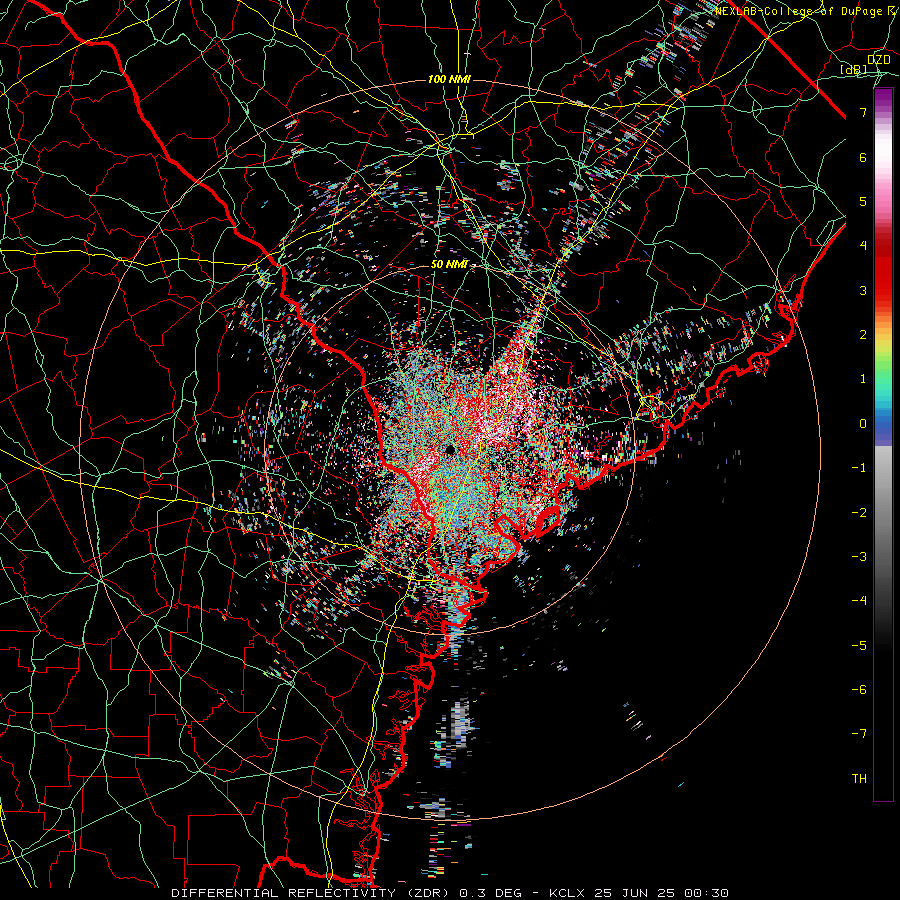Click the "-6" value on the scale
900x900 pixels.
859,690
